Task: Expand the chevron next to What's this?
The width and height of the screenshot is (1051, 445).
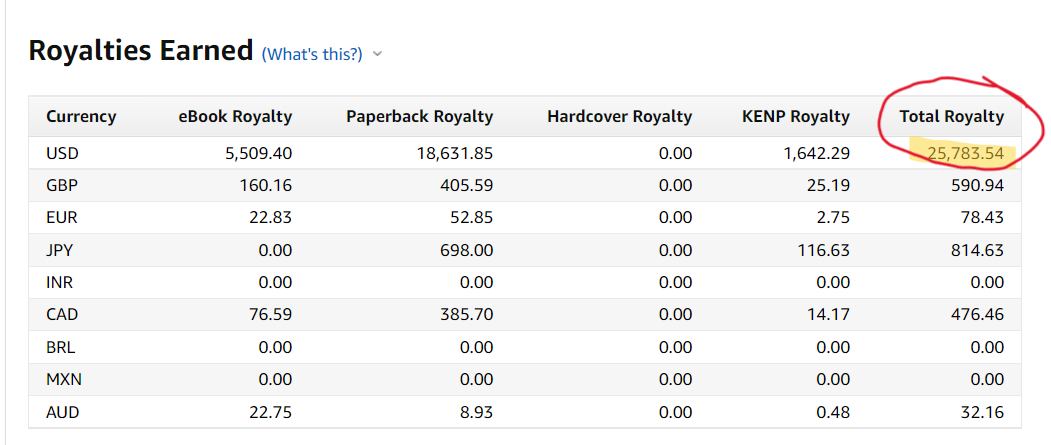Action: [x=377, y=54]
